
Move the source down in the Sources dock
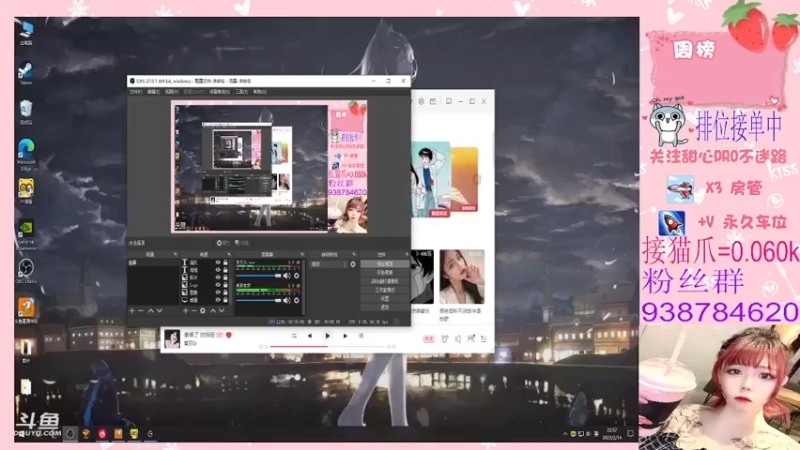[221, 311]
